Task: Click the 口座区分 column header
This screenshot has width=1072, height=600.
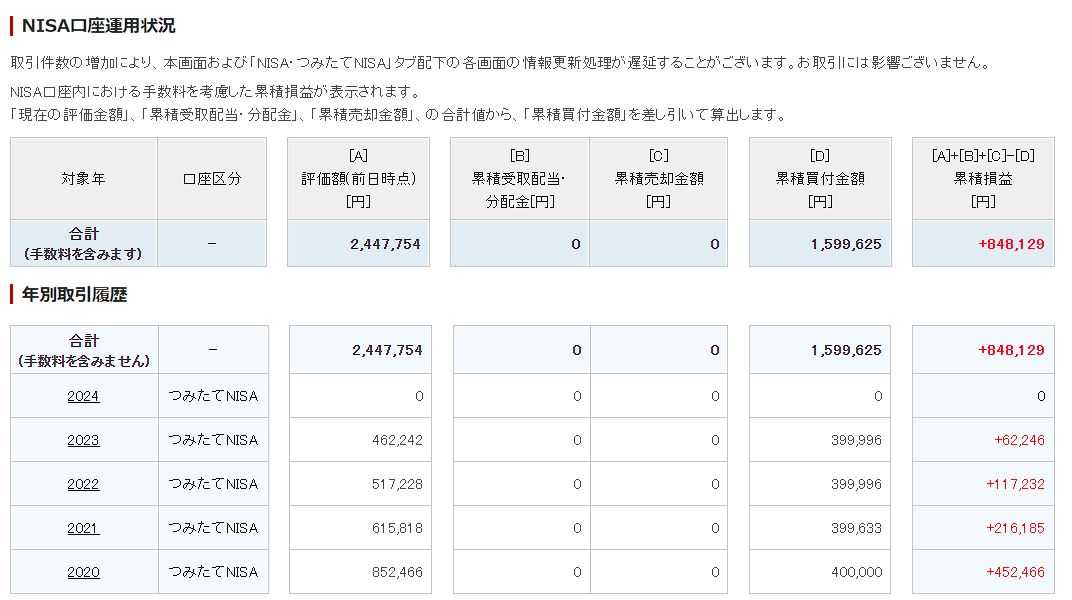Action: coord(212,179)
